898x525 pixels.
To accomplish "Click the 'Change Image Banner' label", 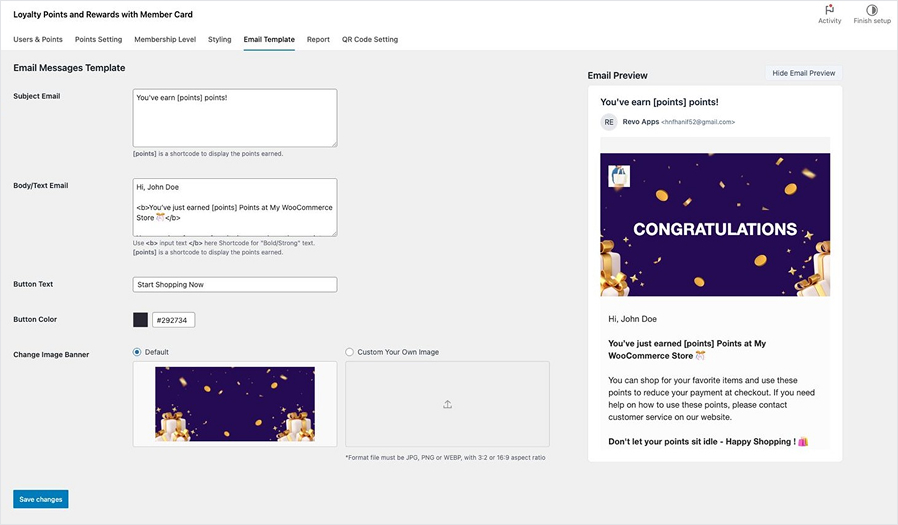I will point(51,354).
